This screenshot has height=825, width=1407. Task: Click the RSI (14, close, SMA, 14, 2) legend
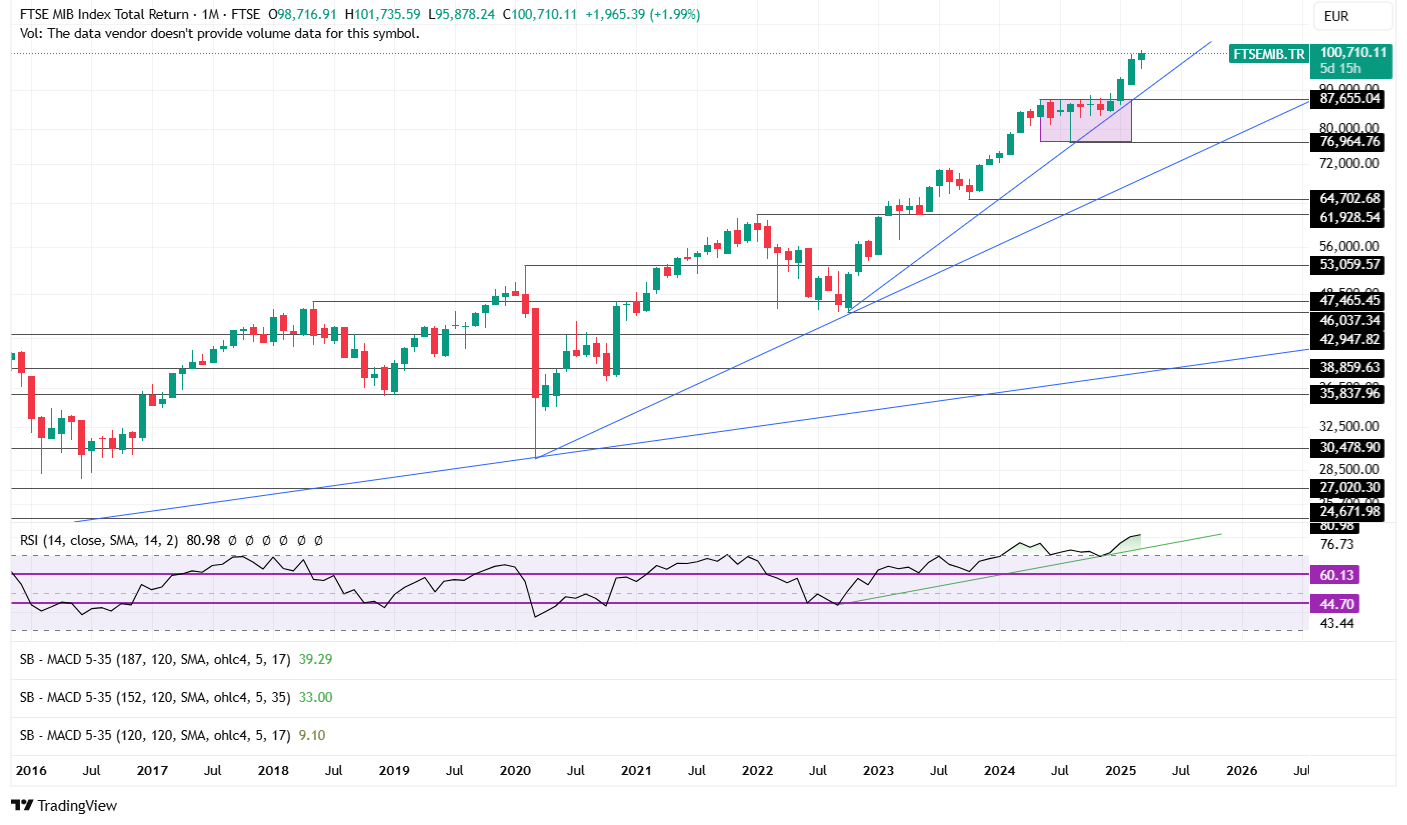pos(99,540)
